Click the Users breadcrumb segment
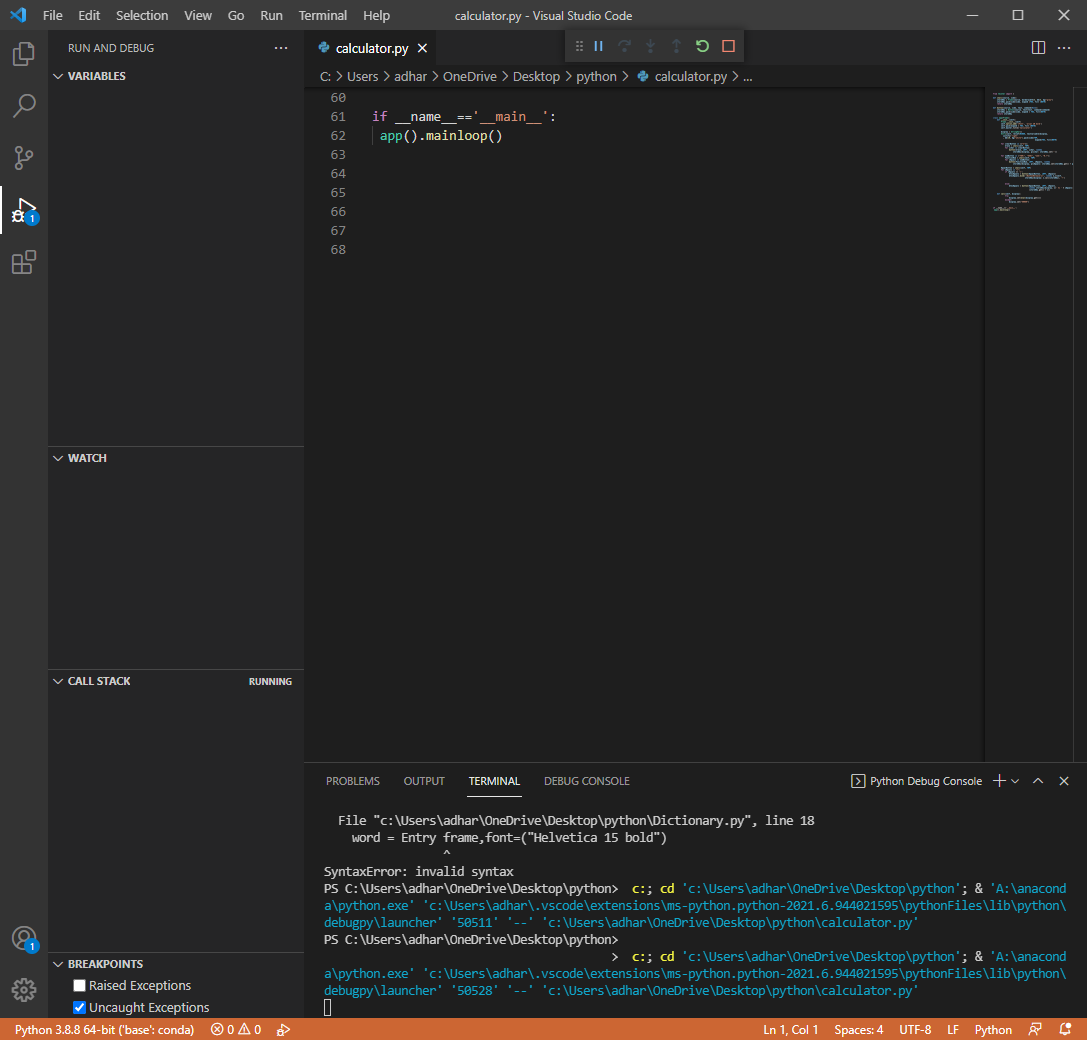 click(x=363, y=76)
